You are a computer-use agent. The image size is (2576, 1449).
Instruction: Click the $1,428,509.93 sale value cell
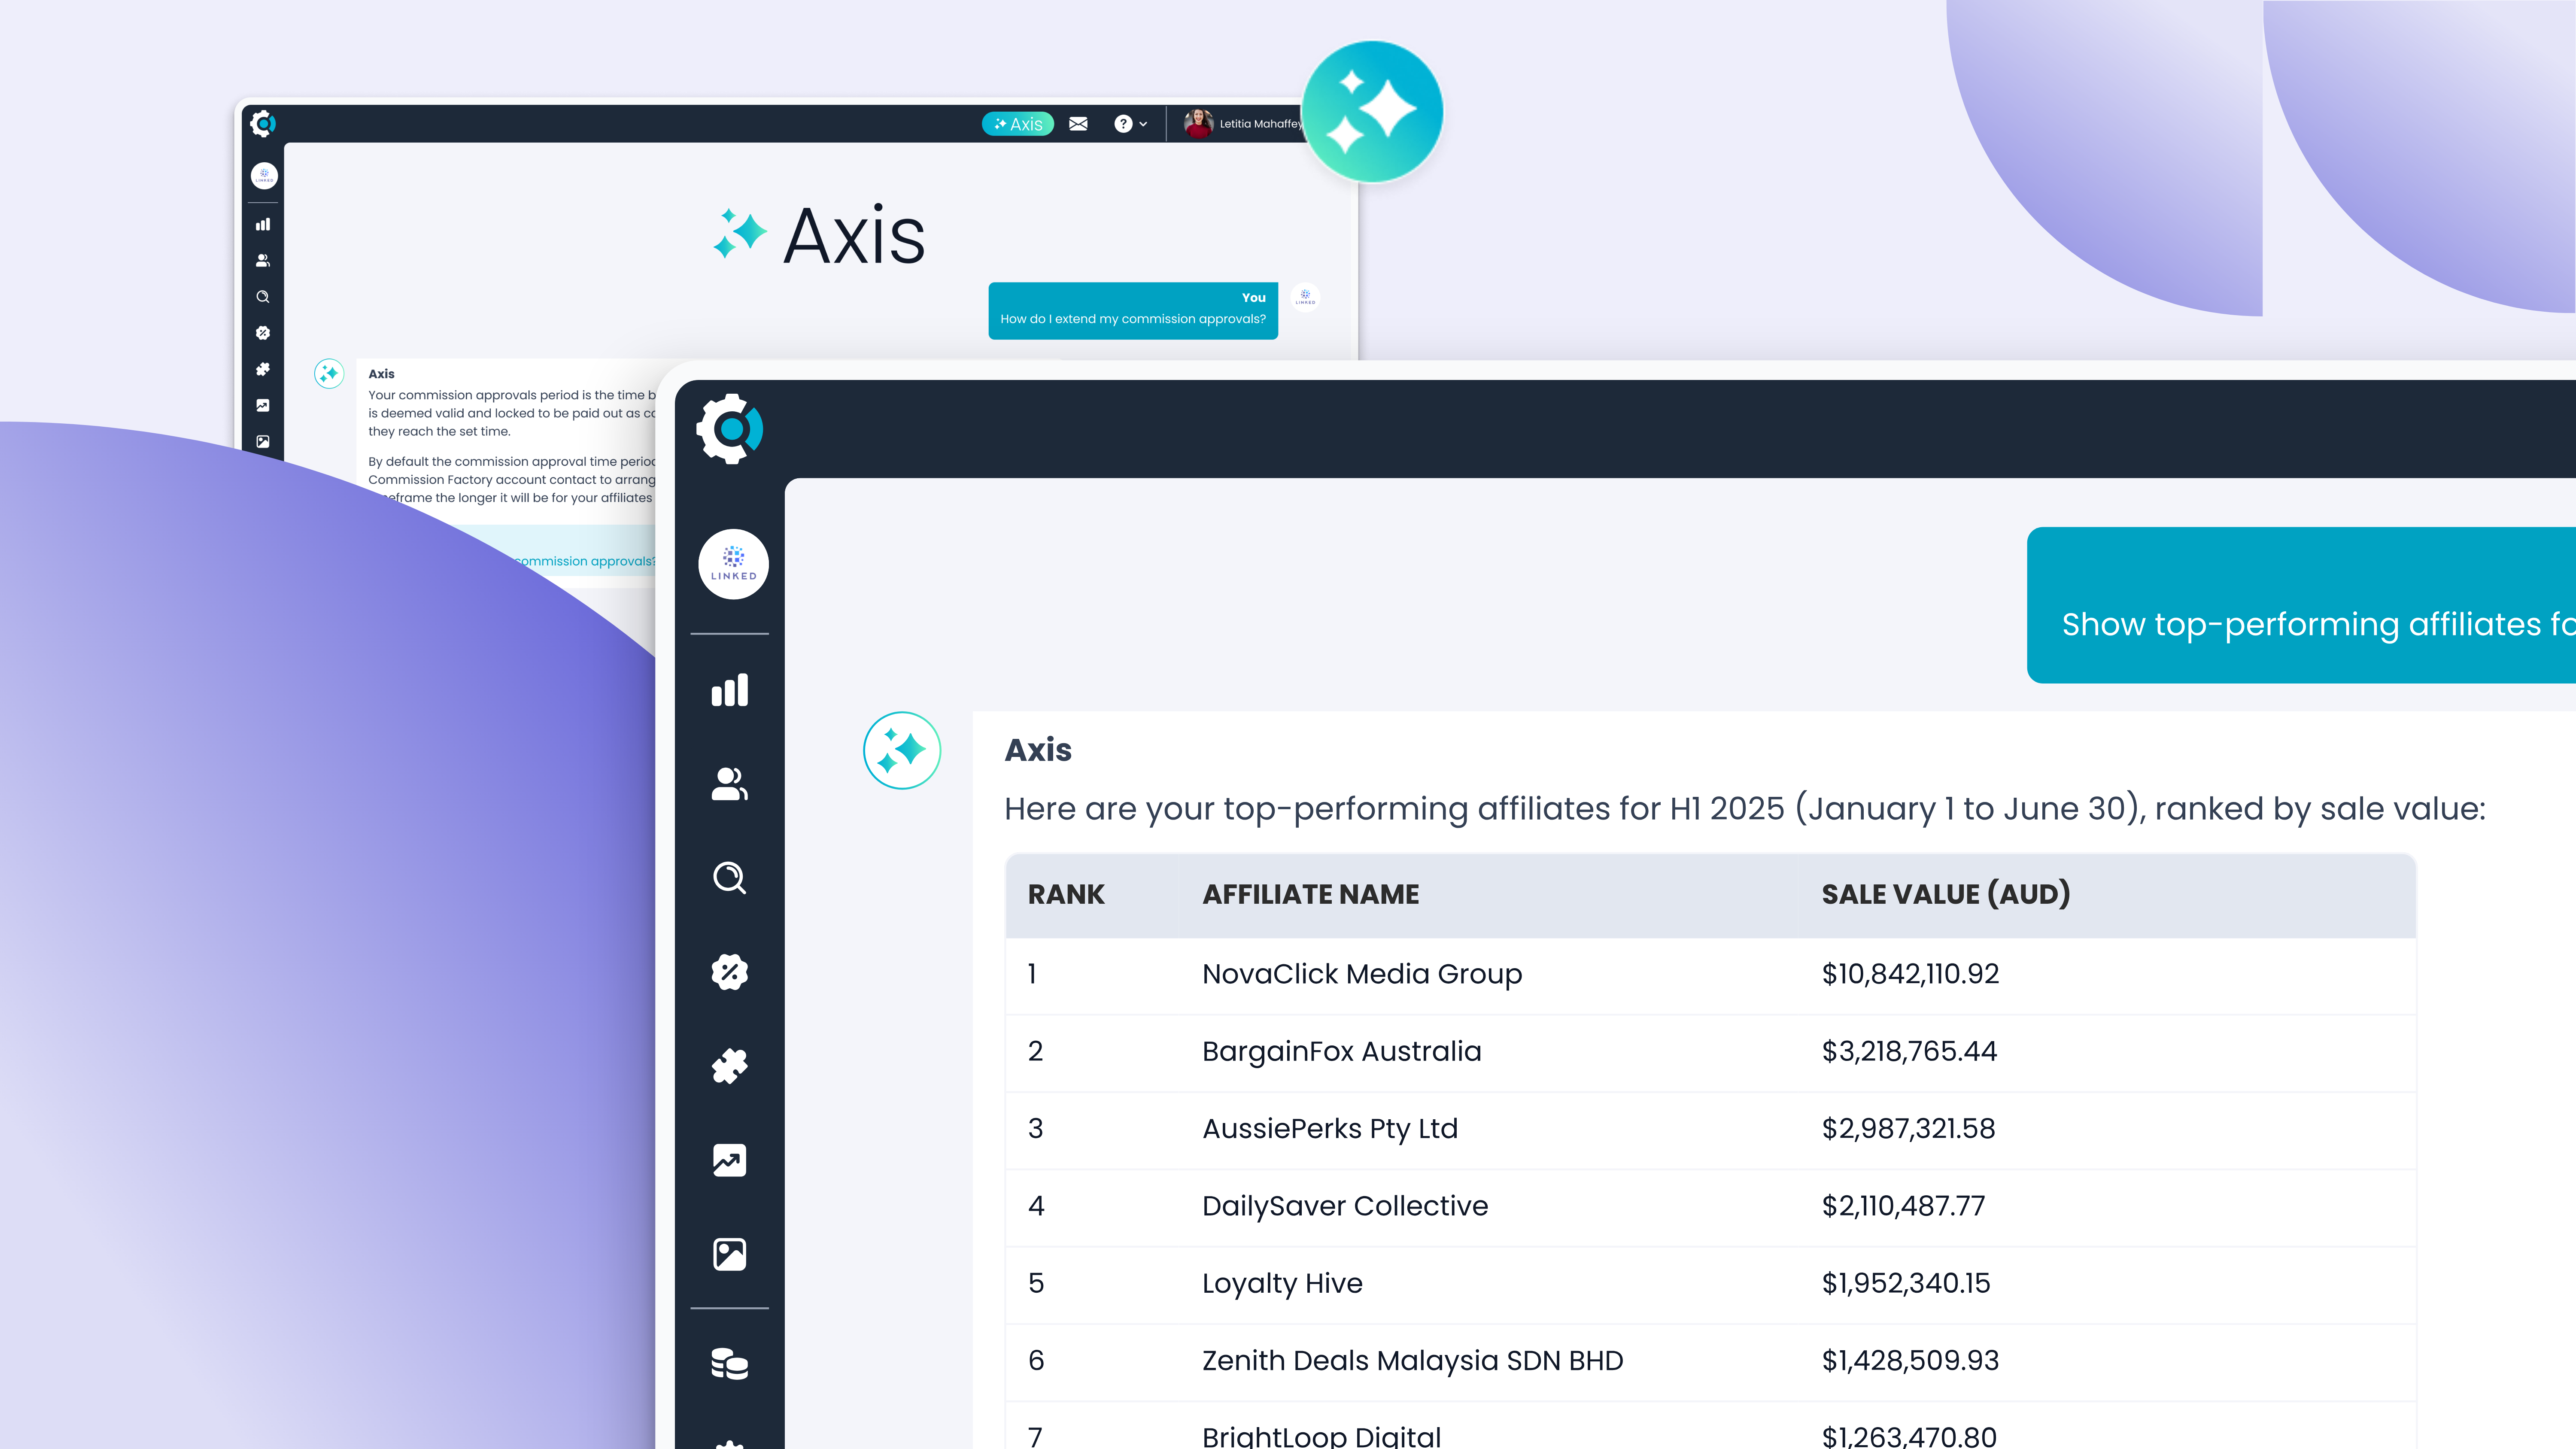click(x=1910, y=1361)
